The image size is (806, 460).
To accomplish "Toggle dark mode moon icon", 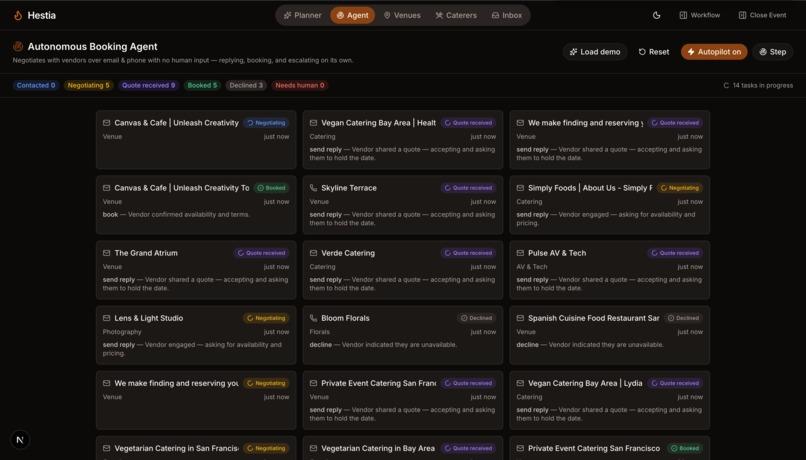I will [656, 15].
